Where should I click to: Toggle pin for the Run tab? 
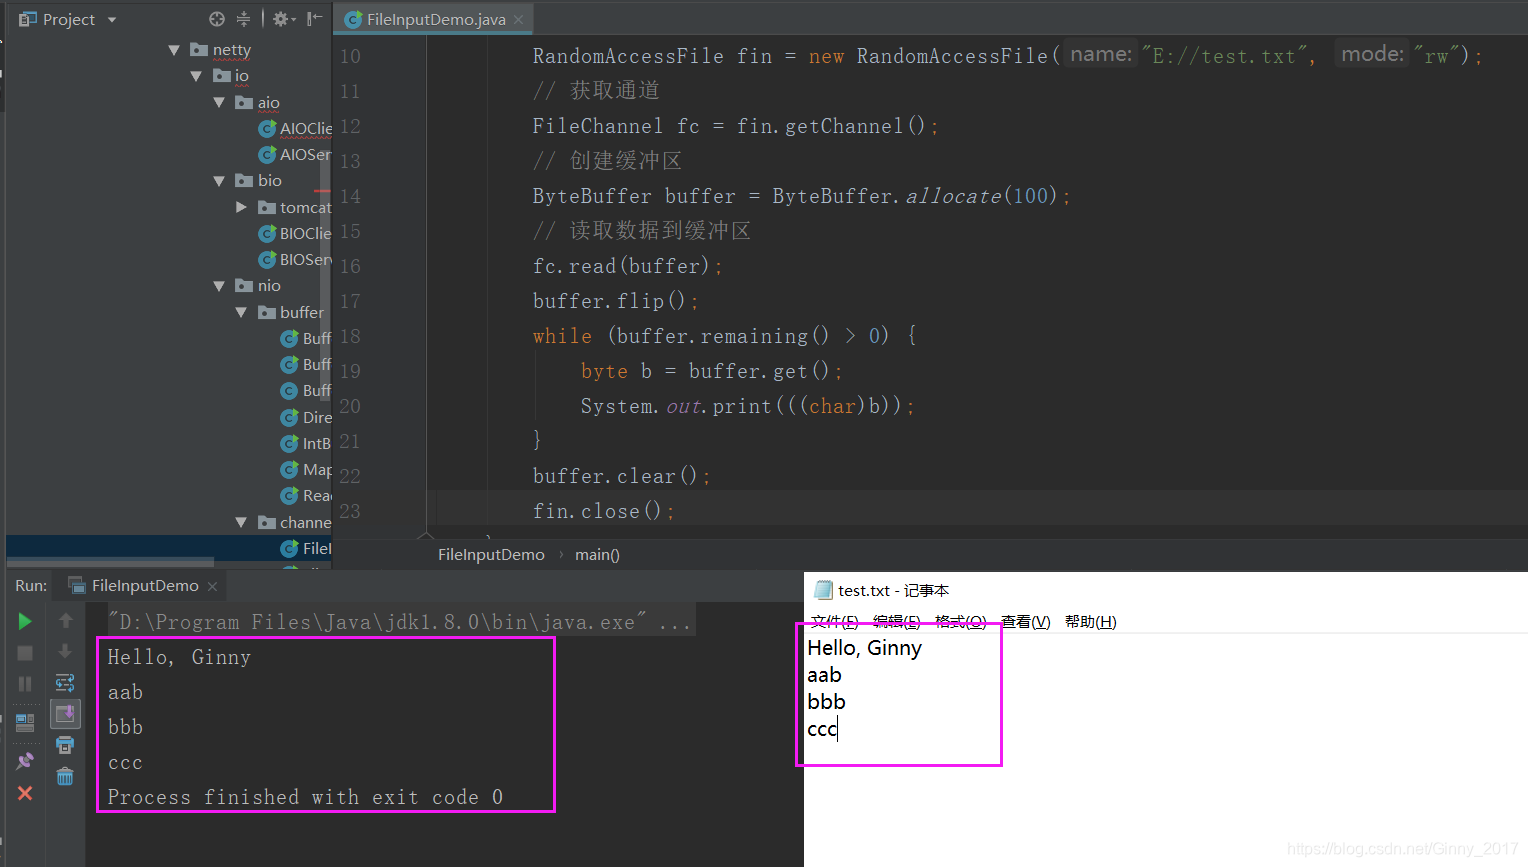[24, 759]
